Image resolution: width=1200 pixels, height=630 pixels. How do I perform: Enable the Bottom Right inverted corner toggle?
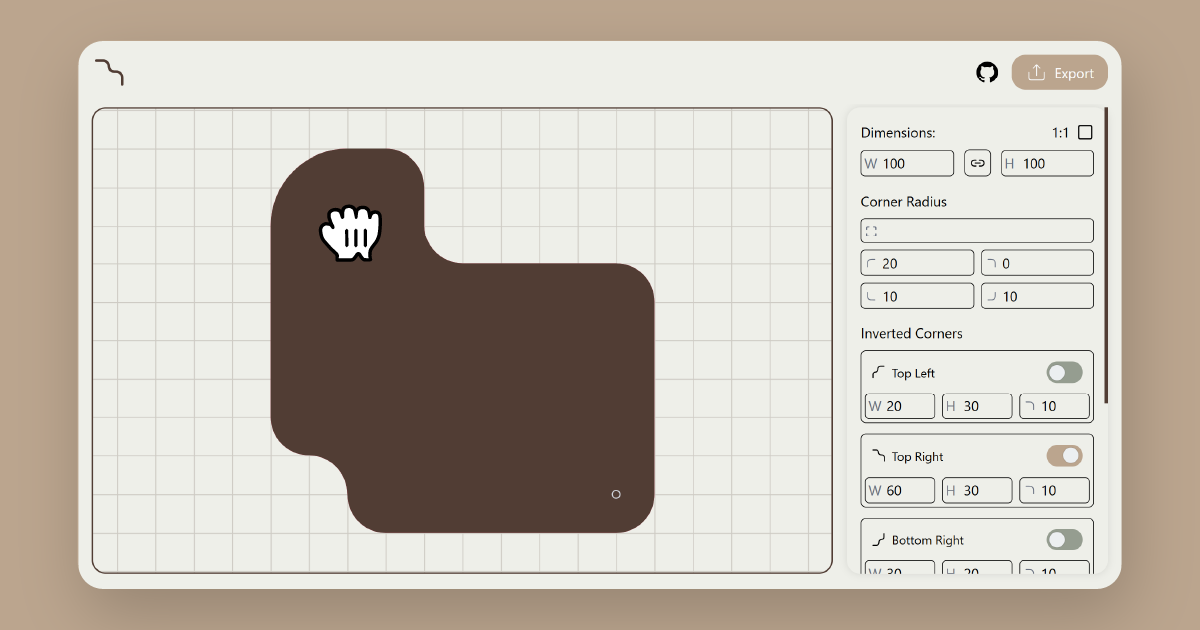click(1064, 539)
